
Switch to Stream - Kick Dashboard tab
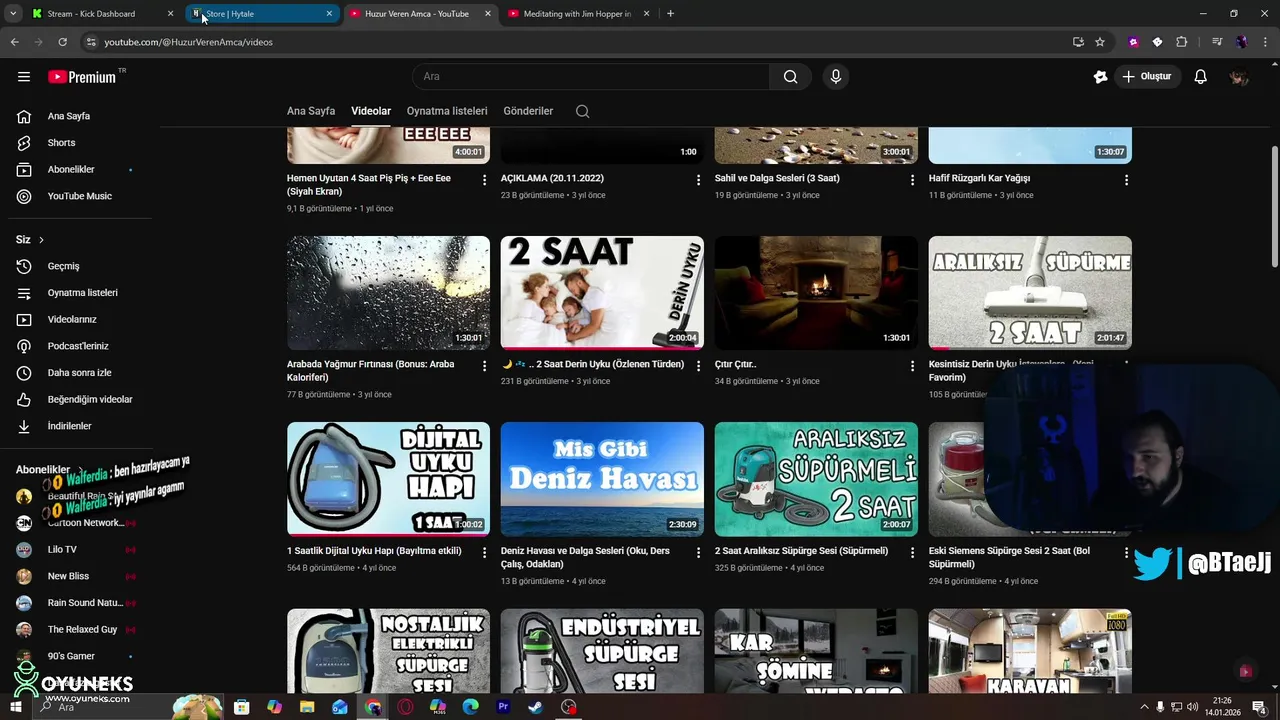click(x=103, y=14)
